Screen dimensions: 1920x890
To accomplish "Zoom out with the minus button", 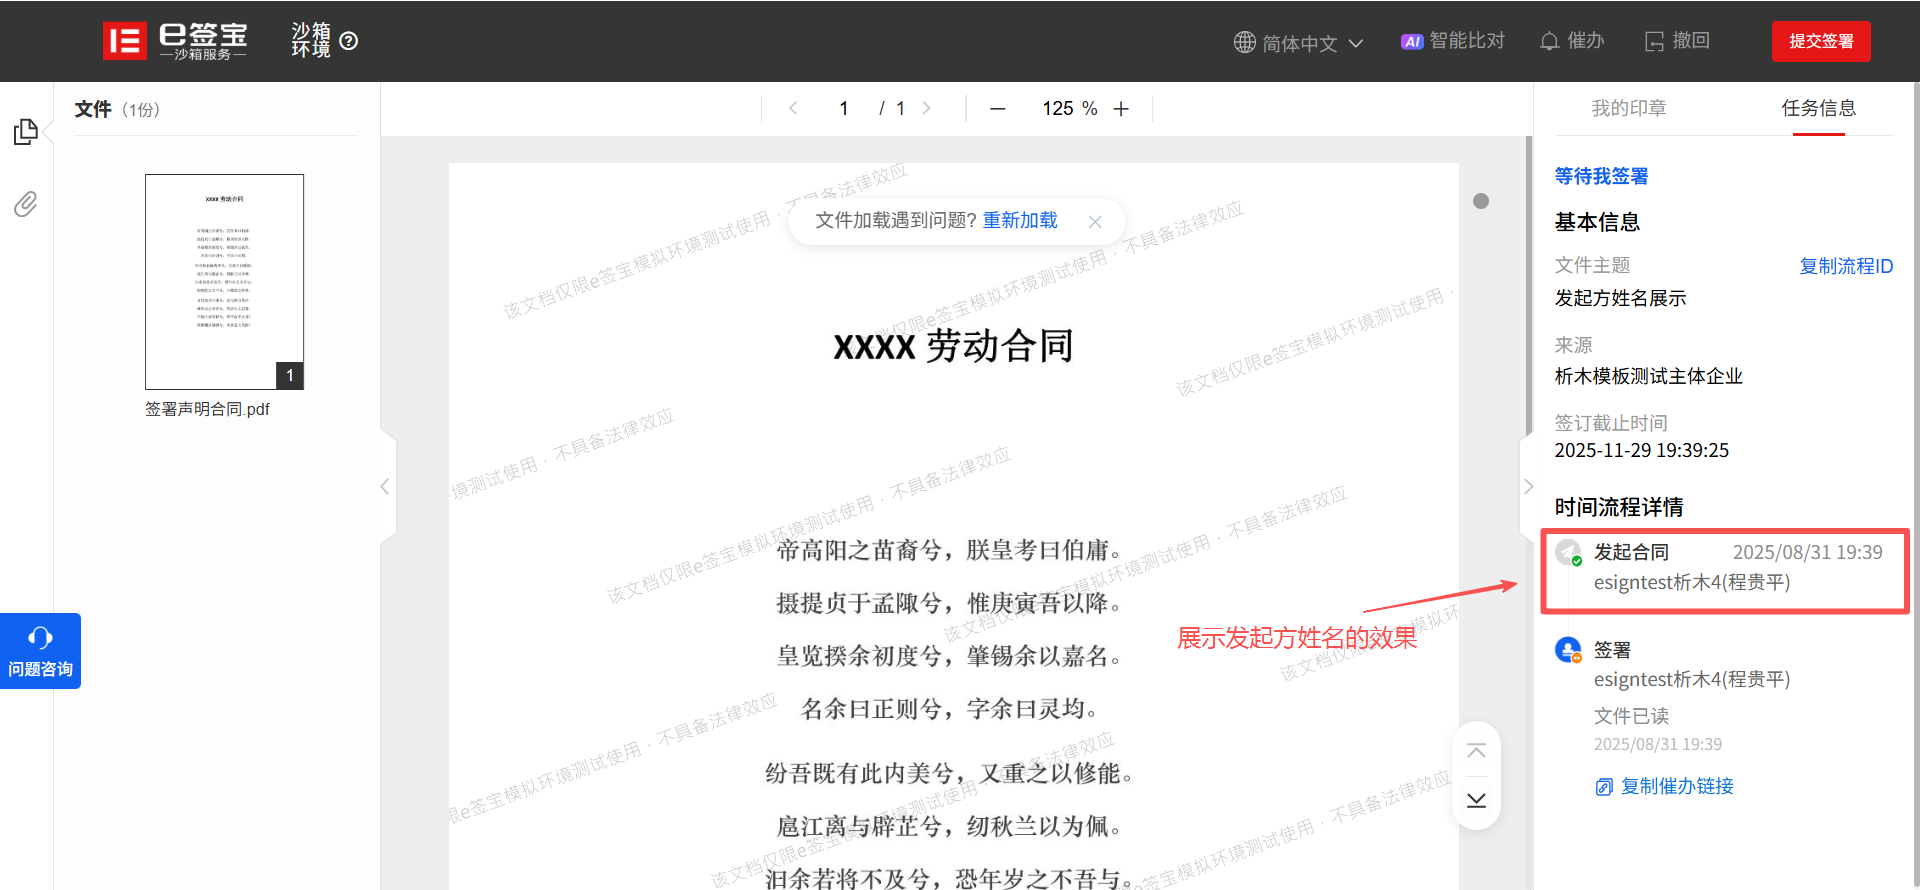I will tap(997, 109).
